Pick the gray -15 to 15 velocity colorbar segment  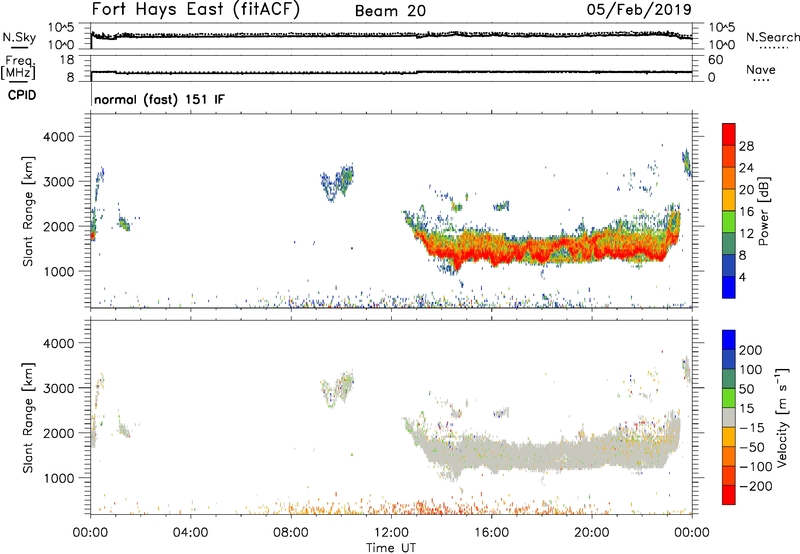[x=729, y=417]
